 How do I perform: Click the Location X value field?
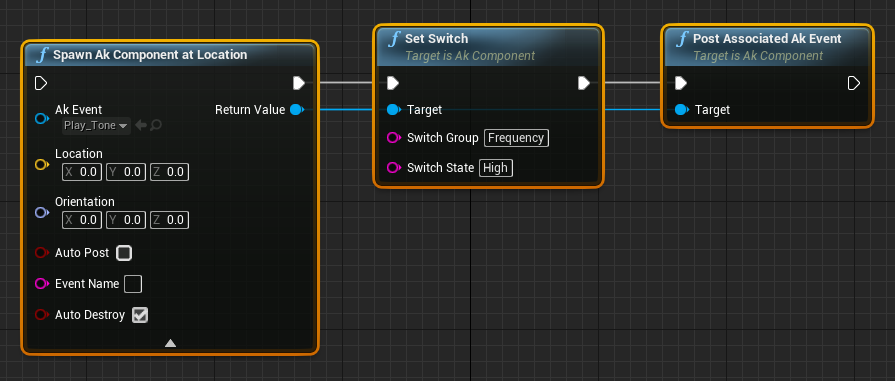point(82,172)
